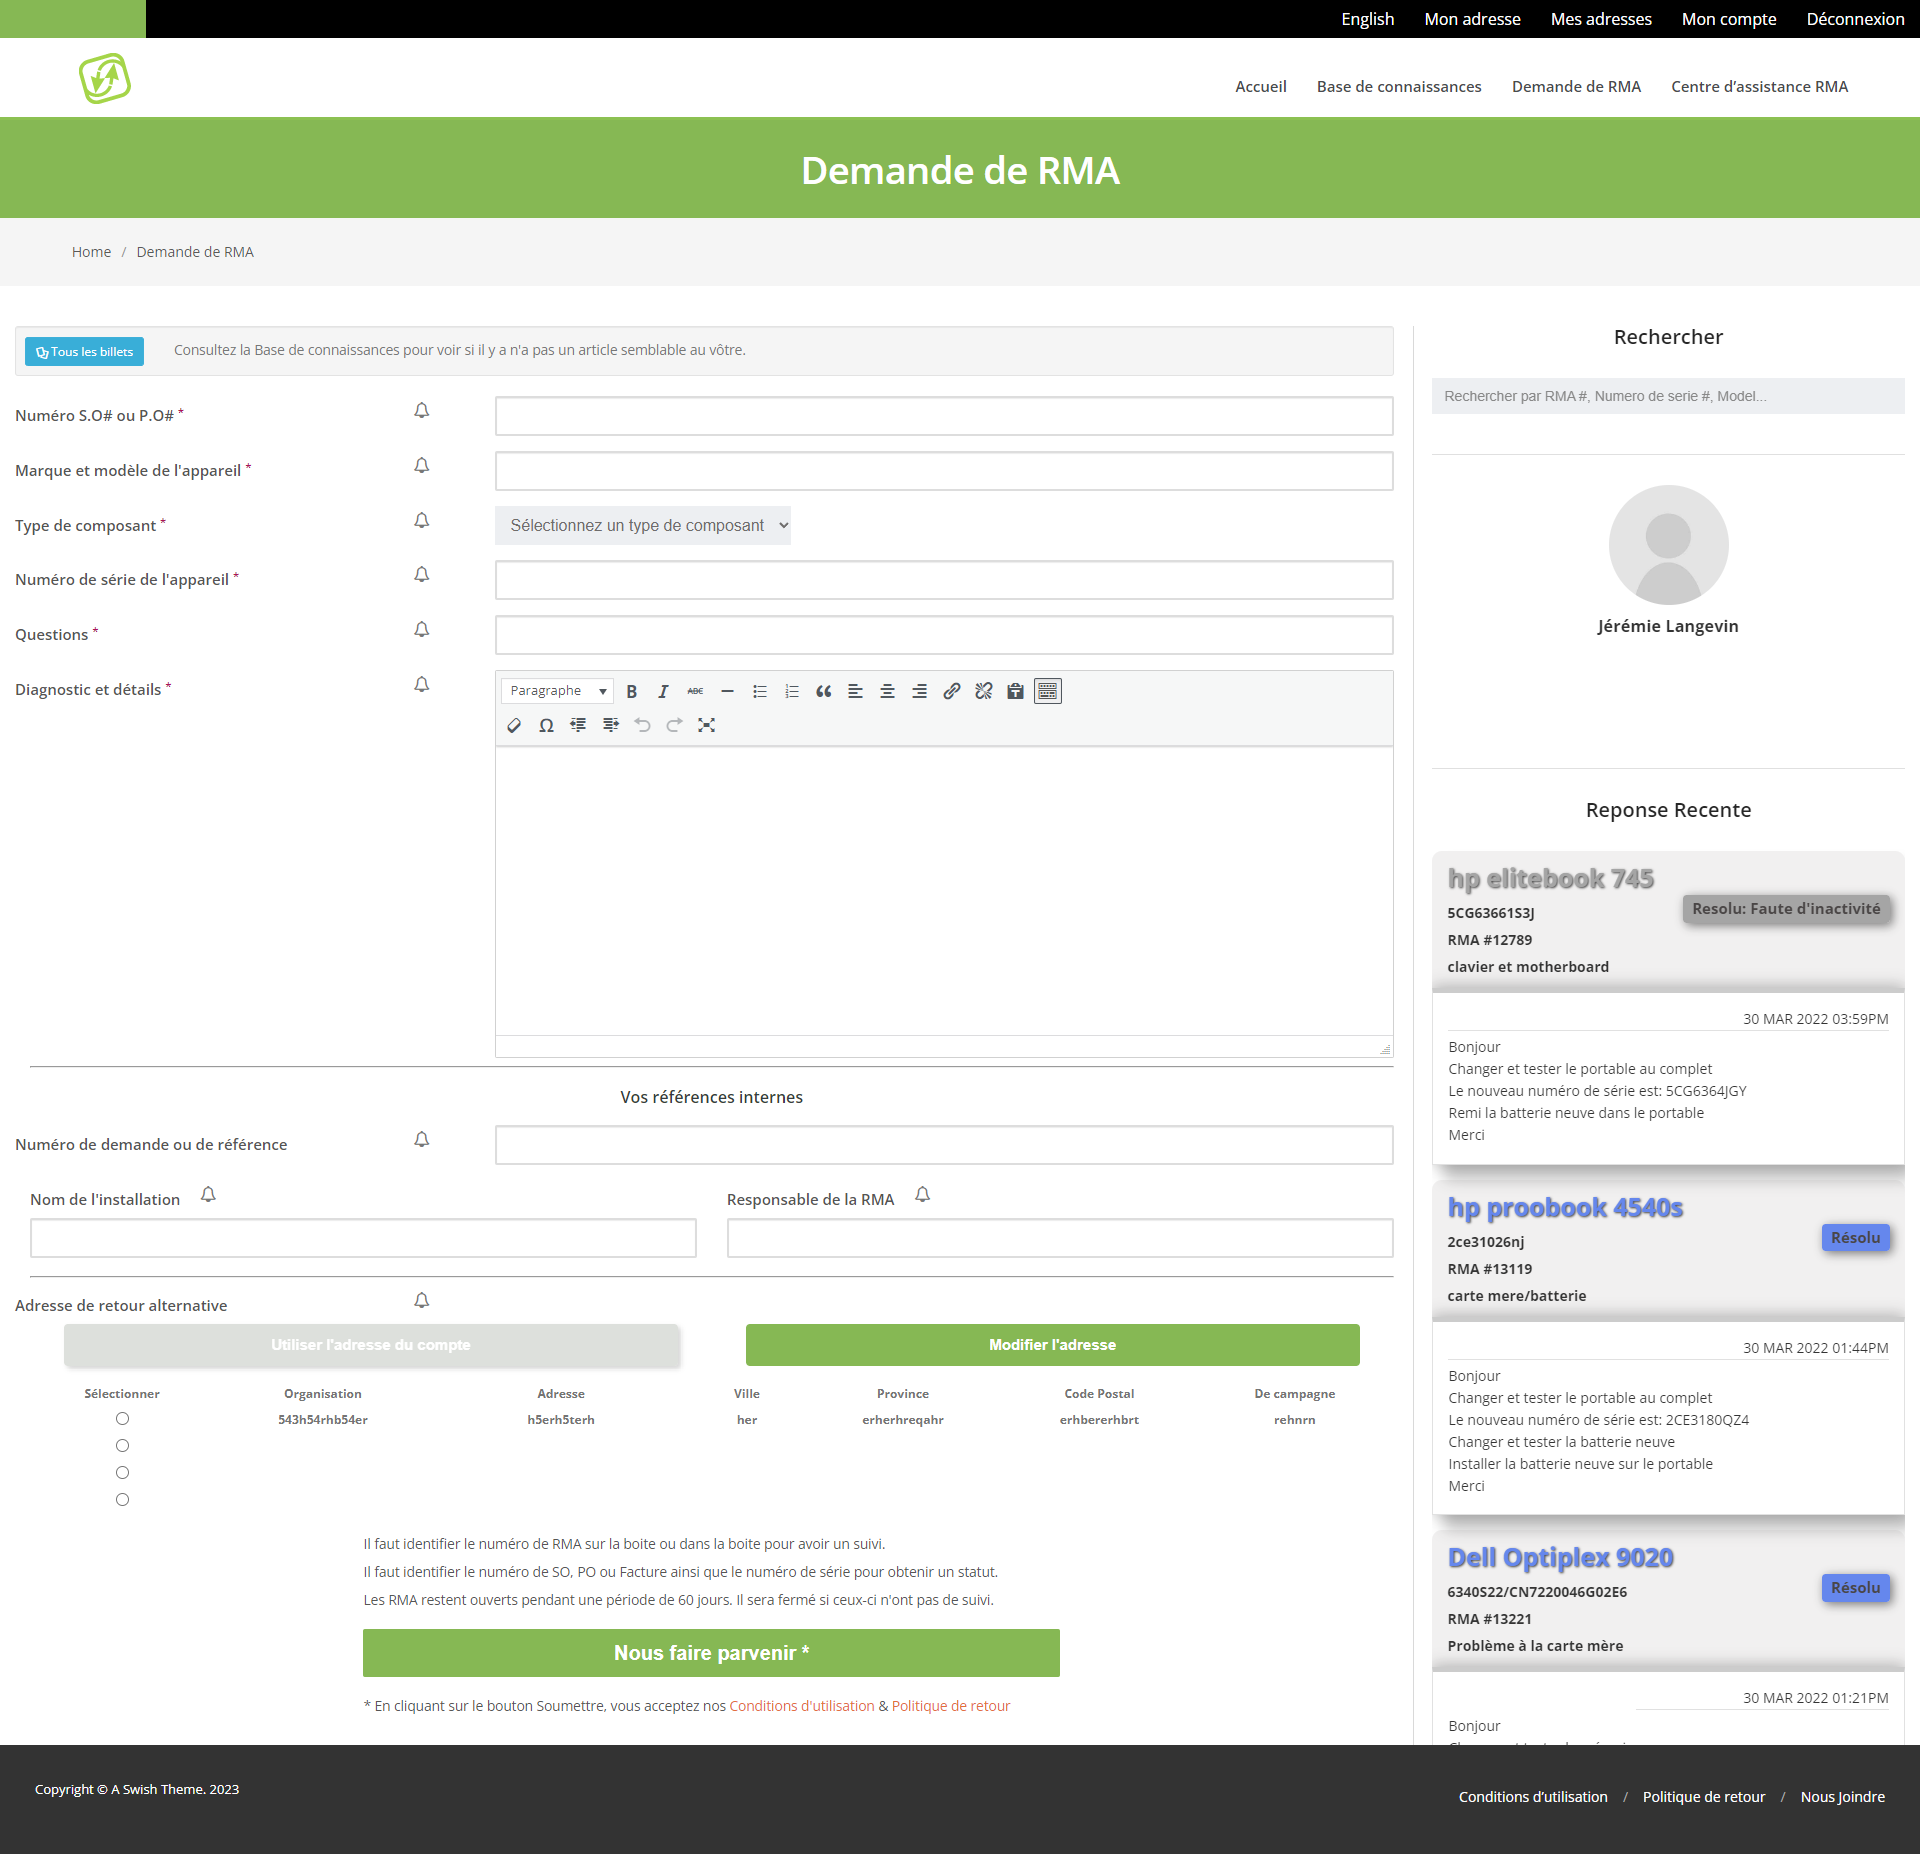
Task: Focus the RMA search field
Action: tap(1668, 396)
